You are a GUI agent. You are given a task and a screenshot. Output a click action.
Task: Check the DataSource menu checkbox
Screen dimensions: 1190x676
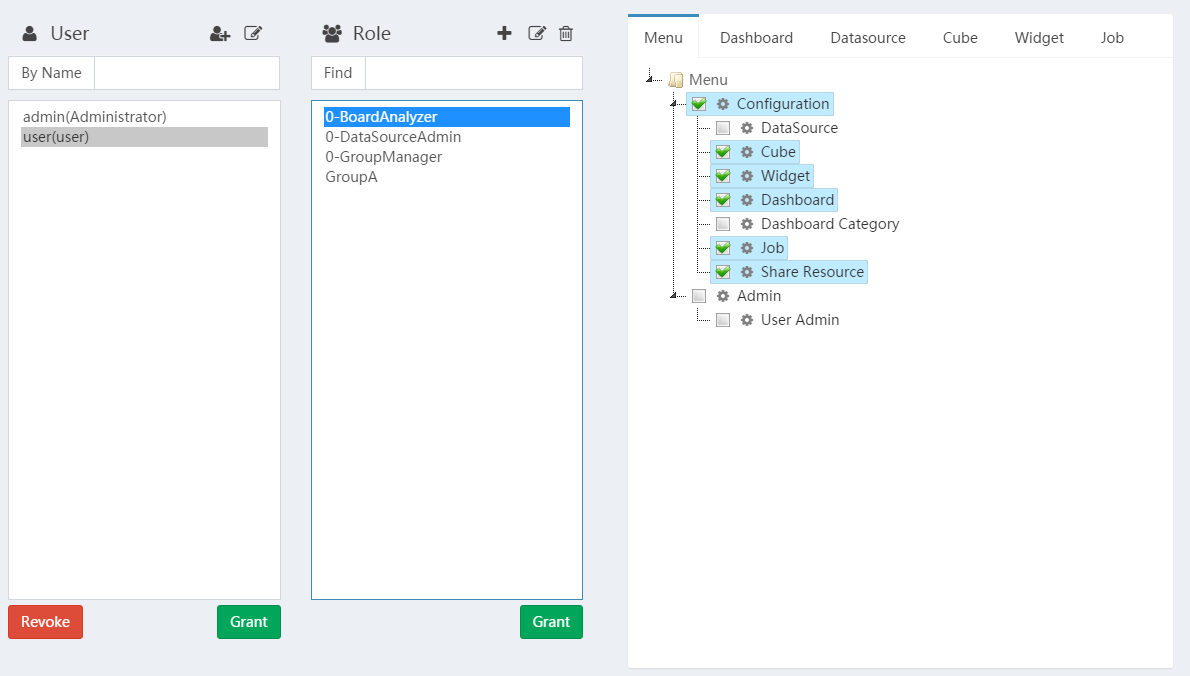722,128
